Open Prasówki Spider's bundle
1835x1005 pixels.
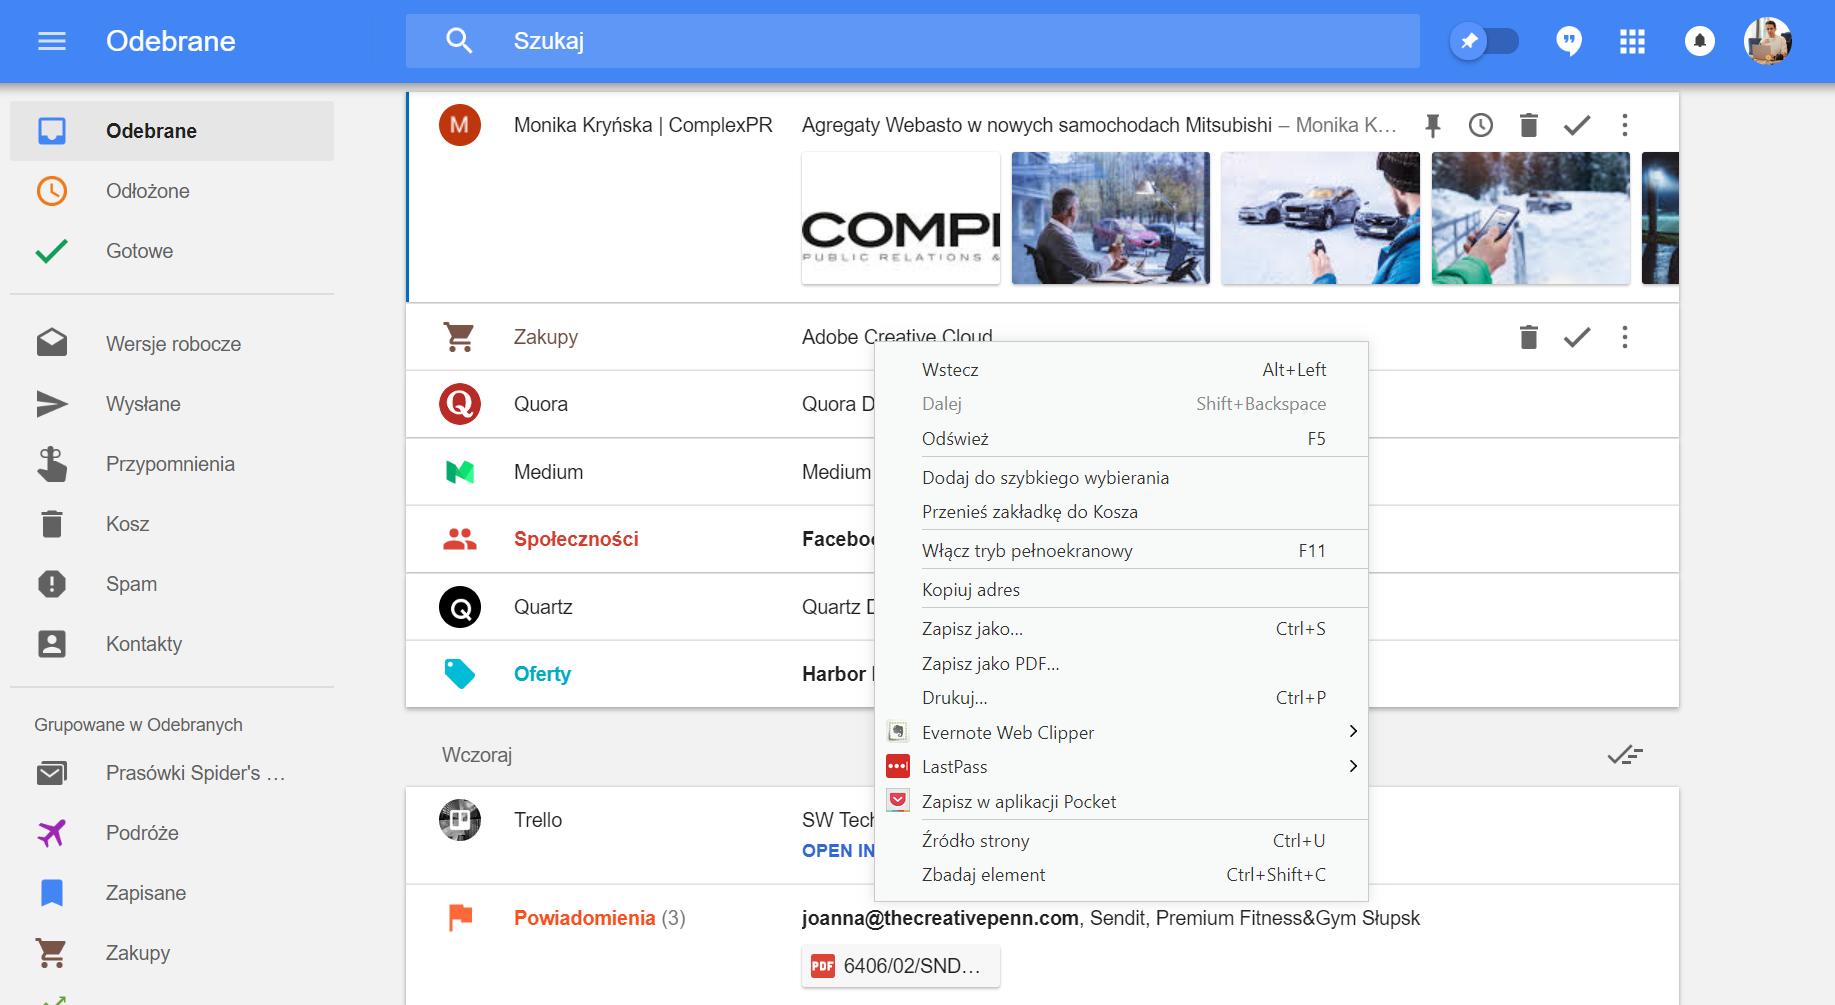coord(172,773)
